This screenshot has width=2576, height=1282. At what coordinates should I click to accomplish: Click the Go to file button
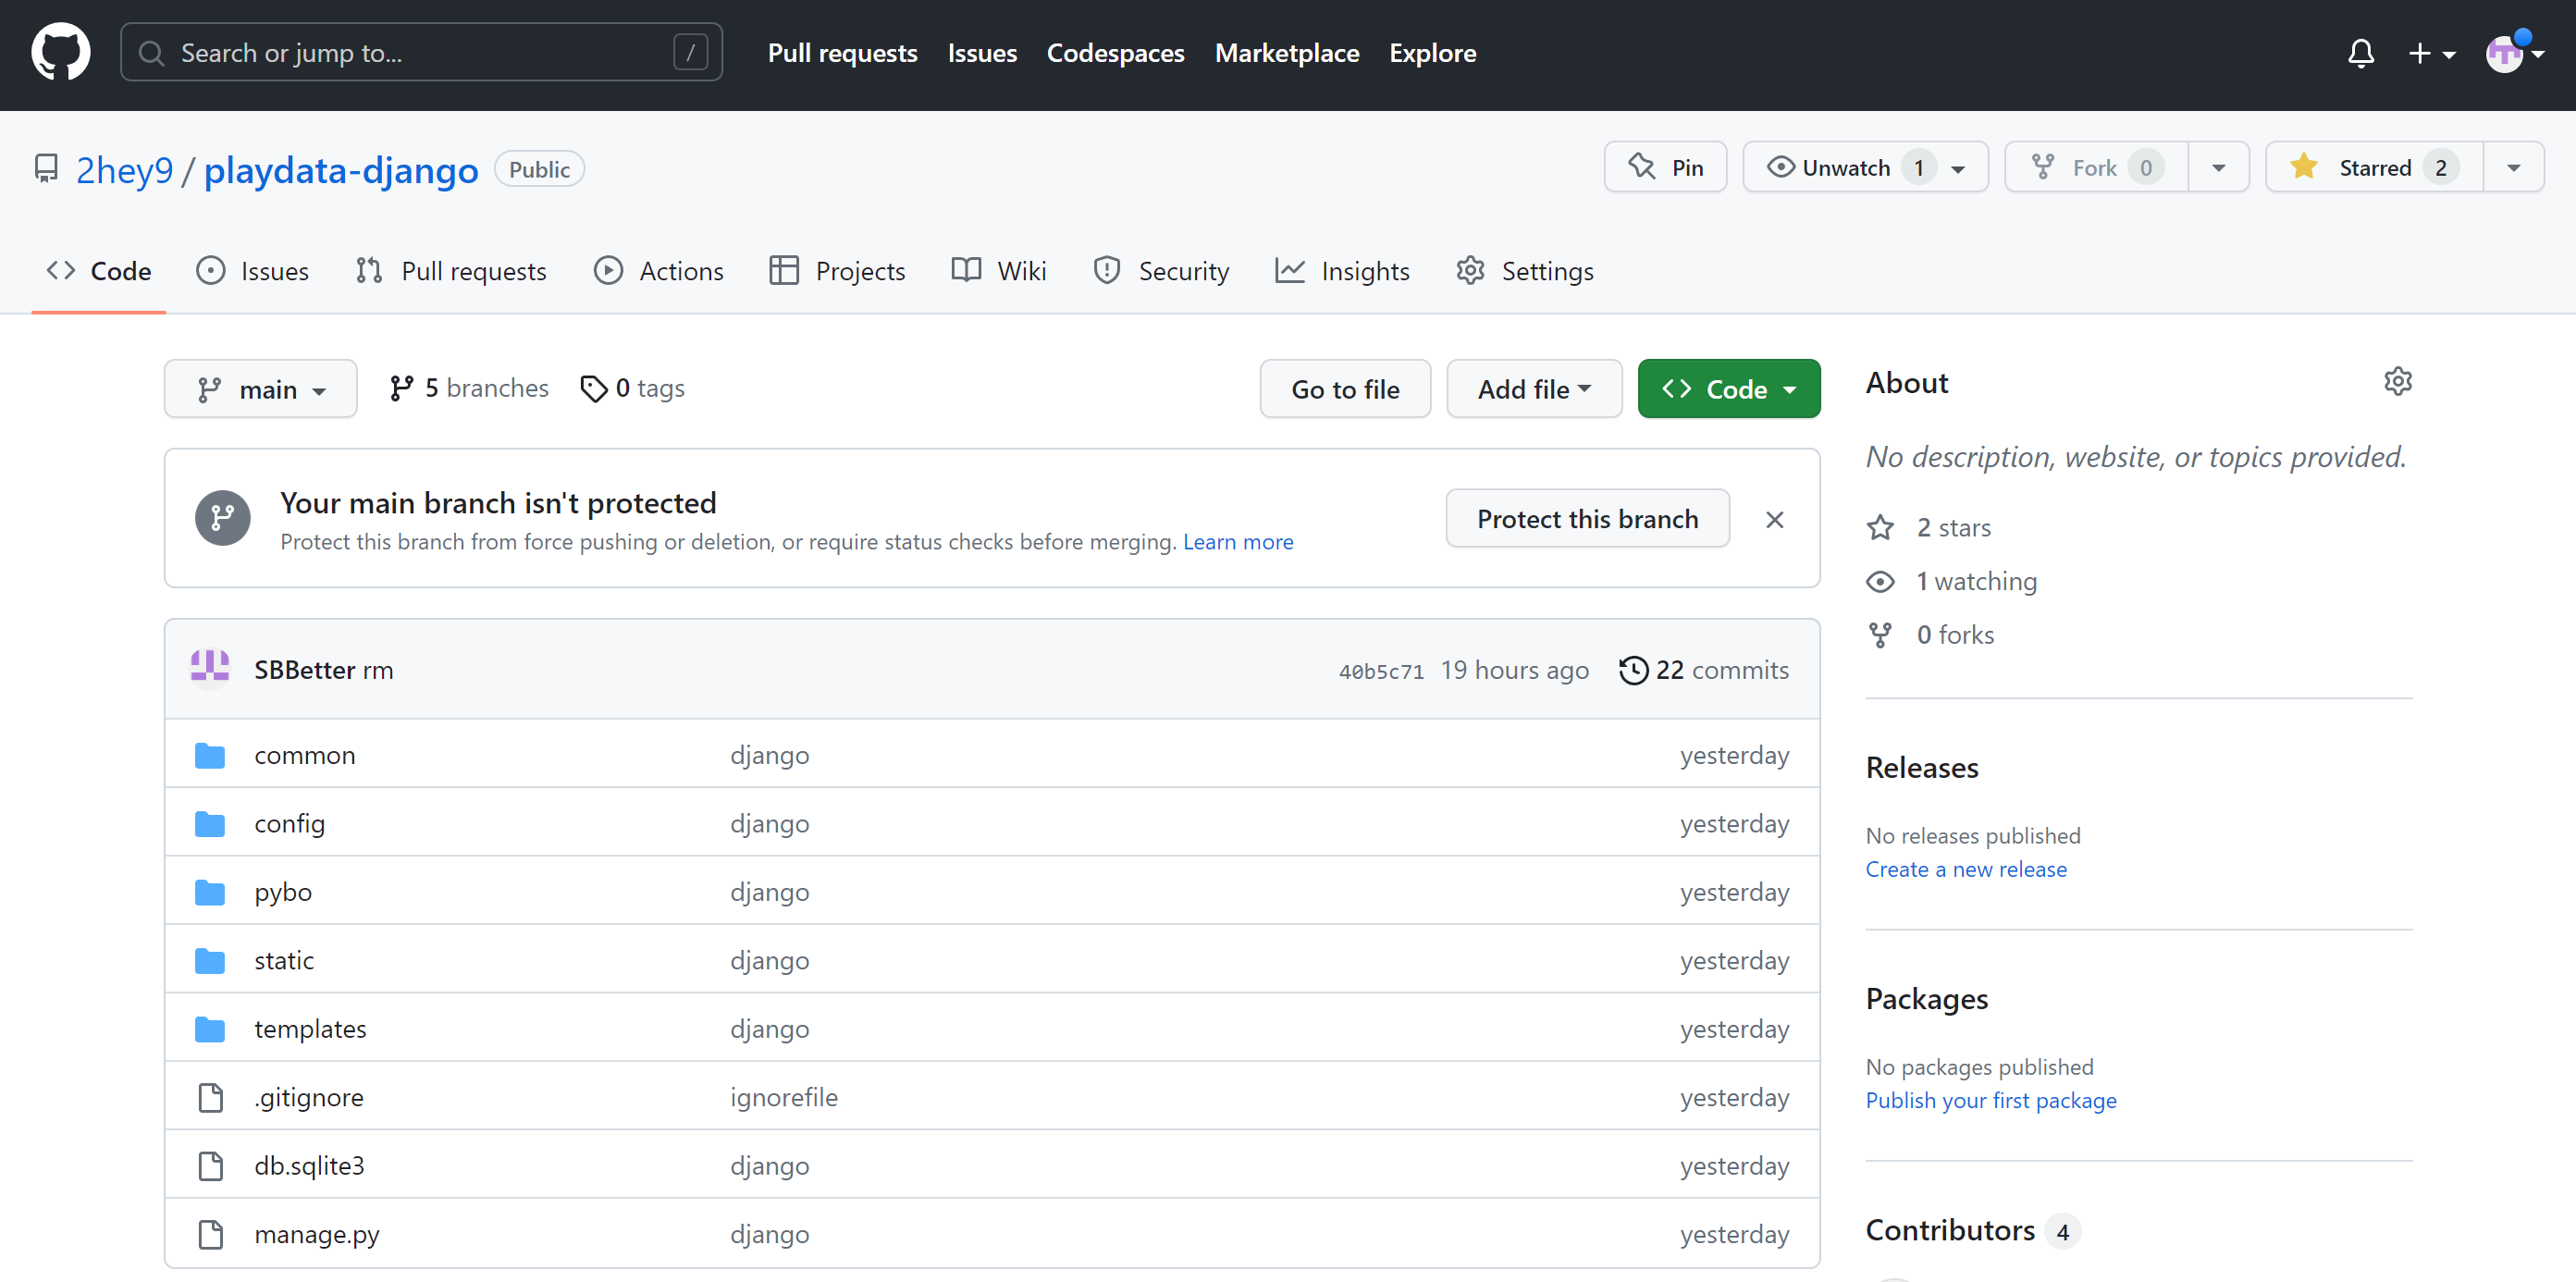[x=1345, y=389]
